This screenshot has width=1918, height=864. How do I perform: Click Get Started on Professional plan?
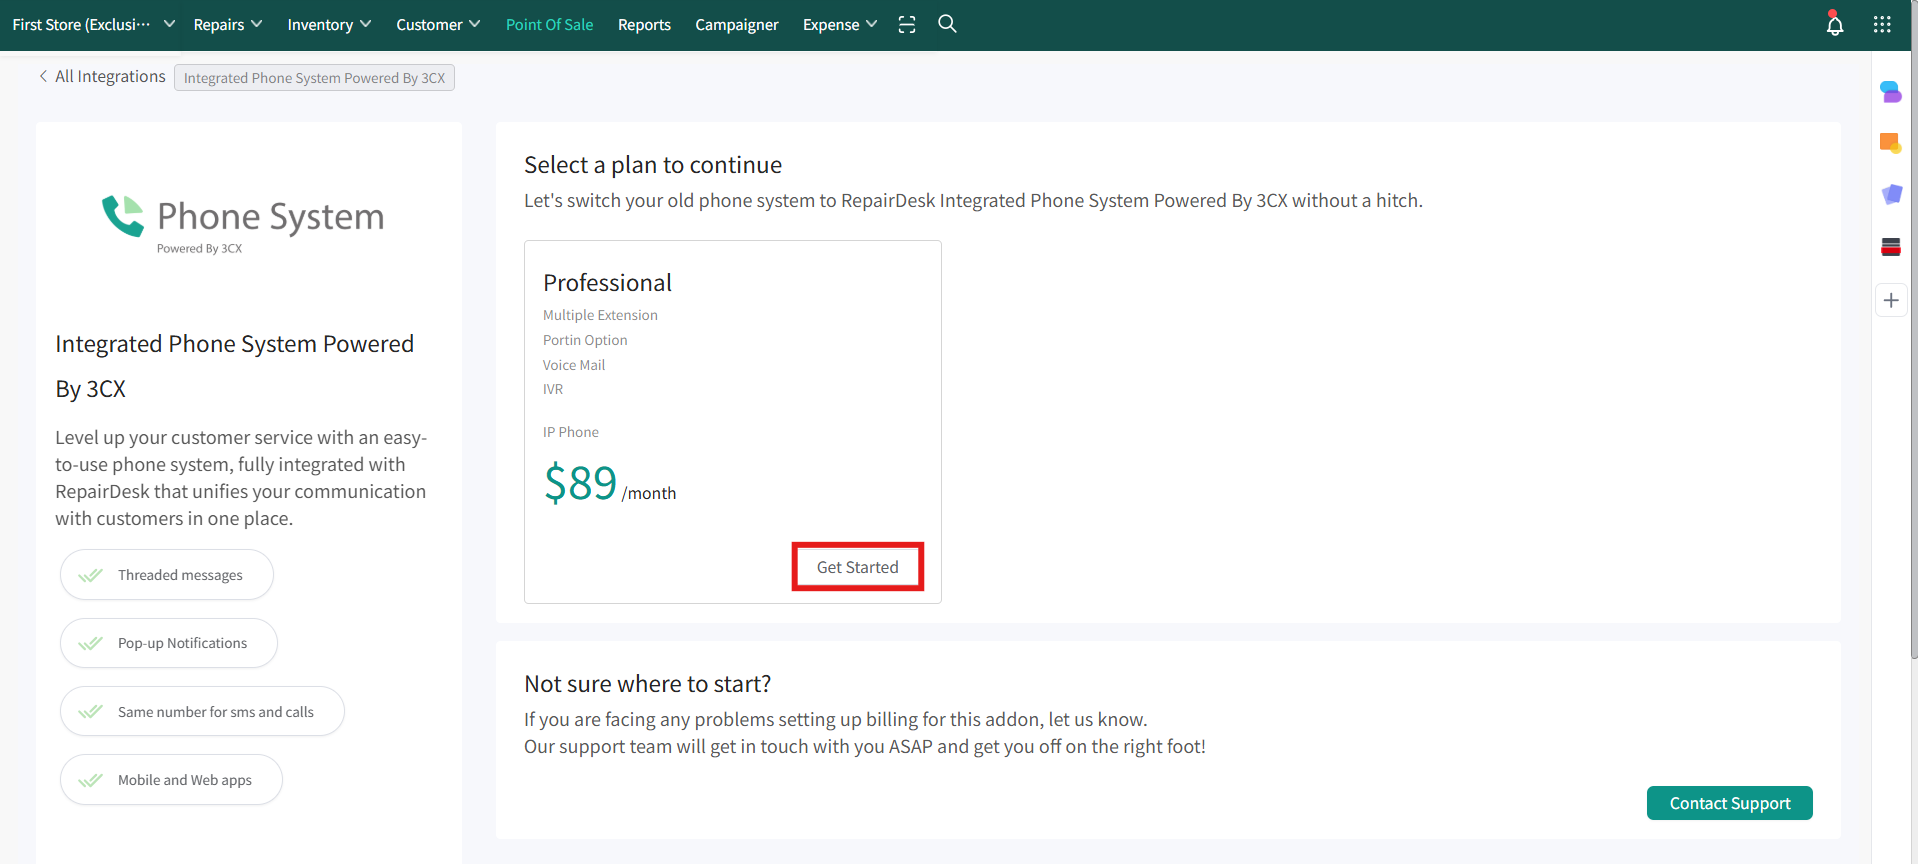[857, 567]
